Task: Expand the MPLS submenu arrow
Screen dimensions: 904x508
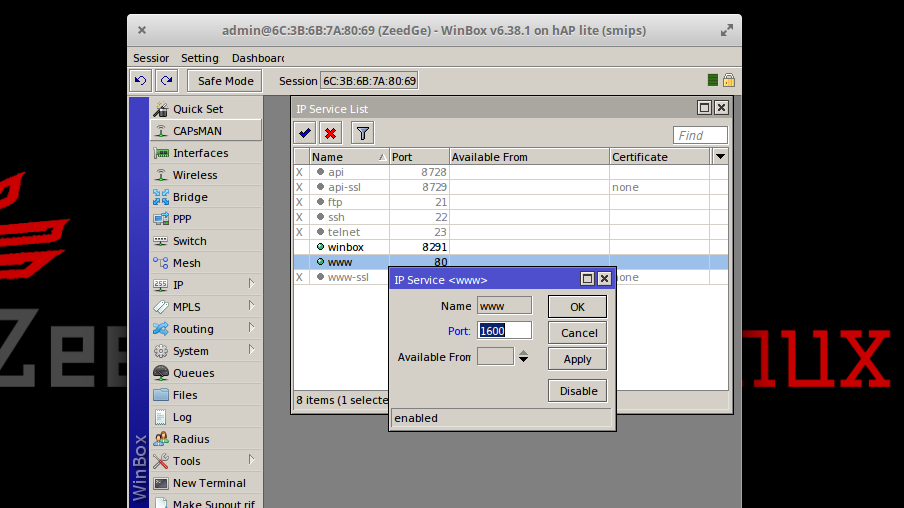Action: pyautogui.click(x=251, y=306)
